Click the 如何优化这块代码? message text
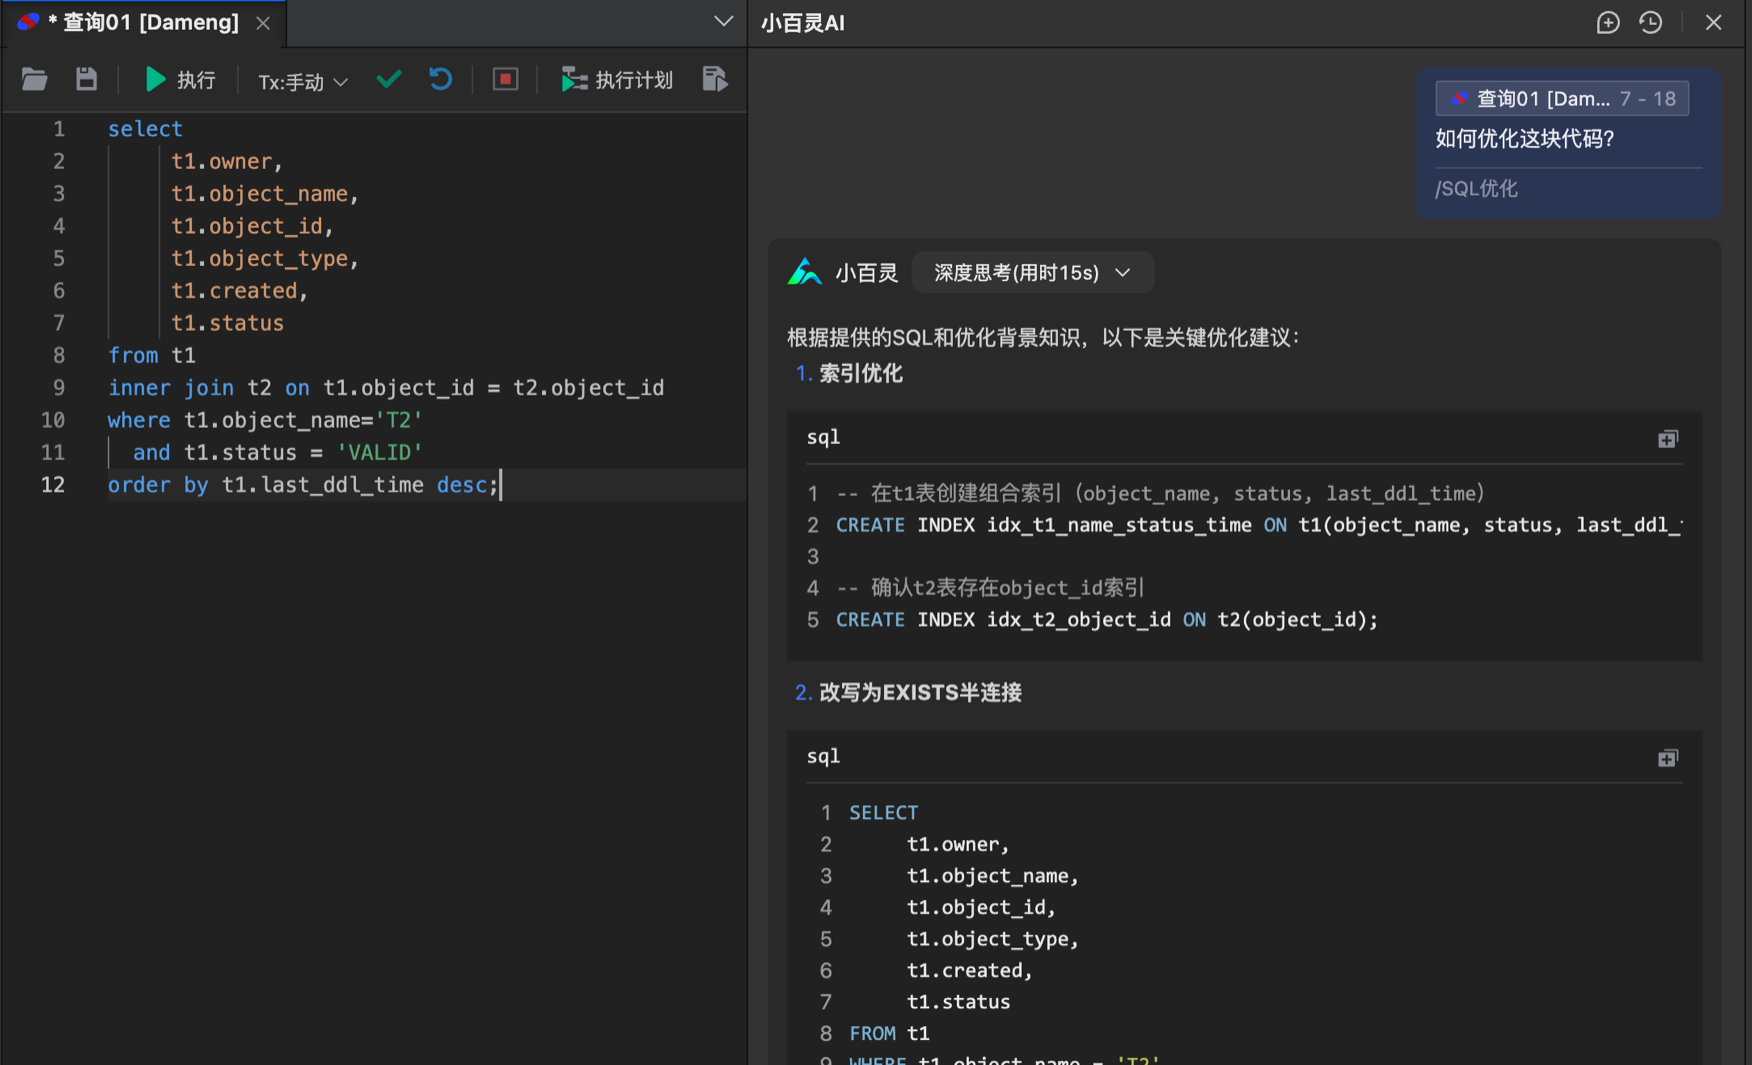This screenshot has height=1065, width=1752. (x=1525, y=139)
